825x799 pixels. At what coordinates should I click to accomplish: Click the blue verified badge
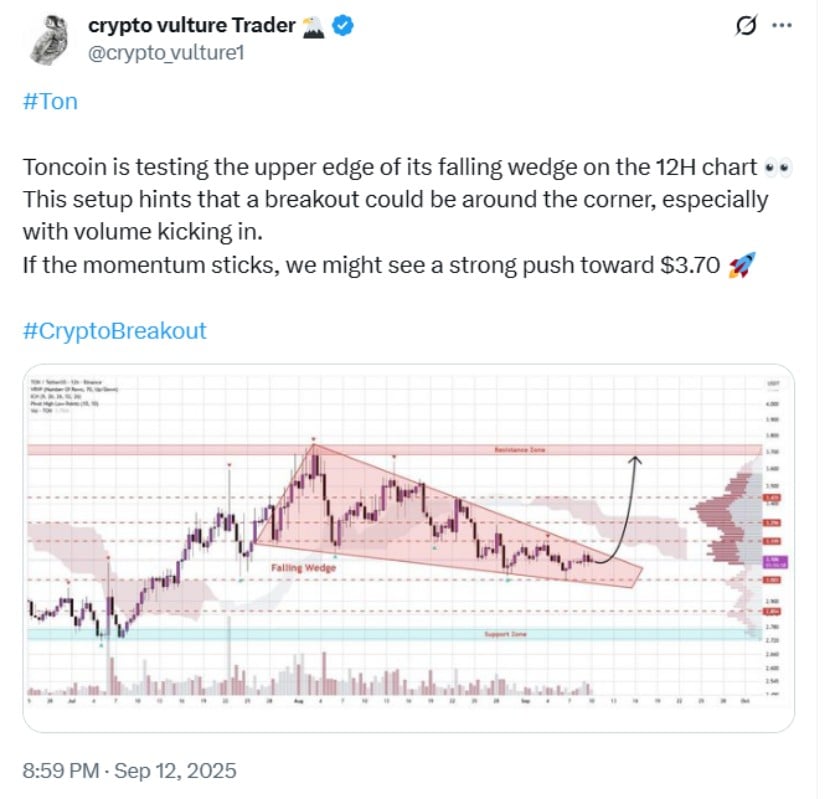click(x=343, y=25)
